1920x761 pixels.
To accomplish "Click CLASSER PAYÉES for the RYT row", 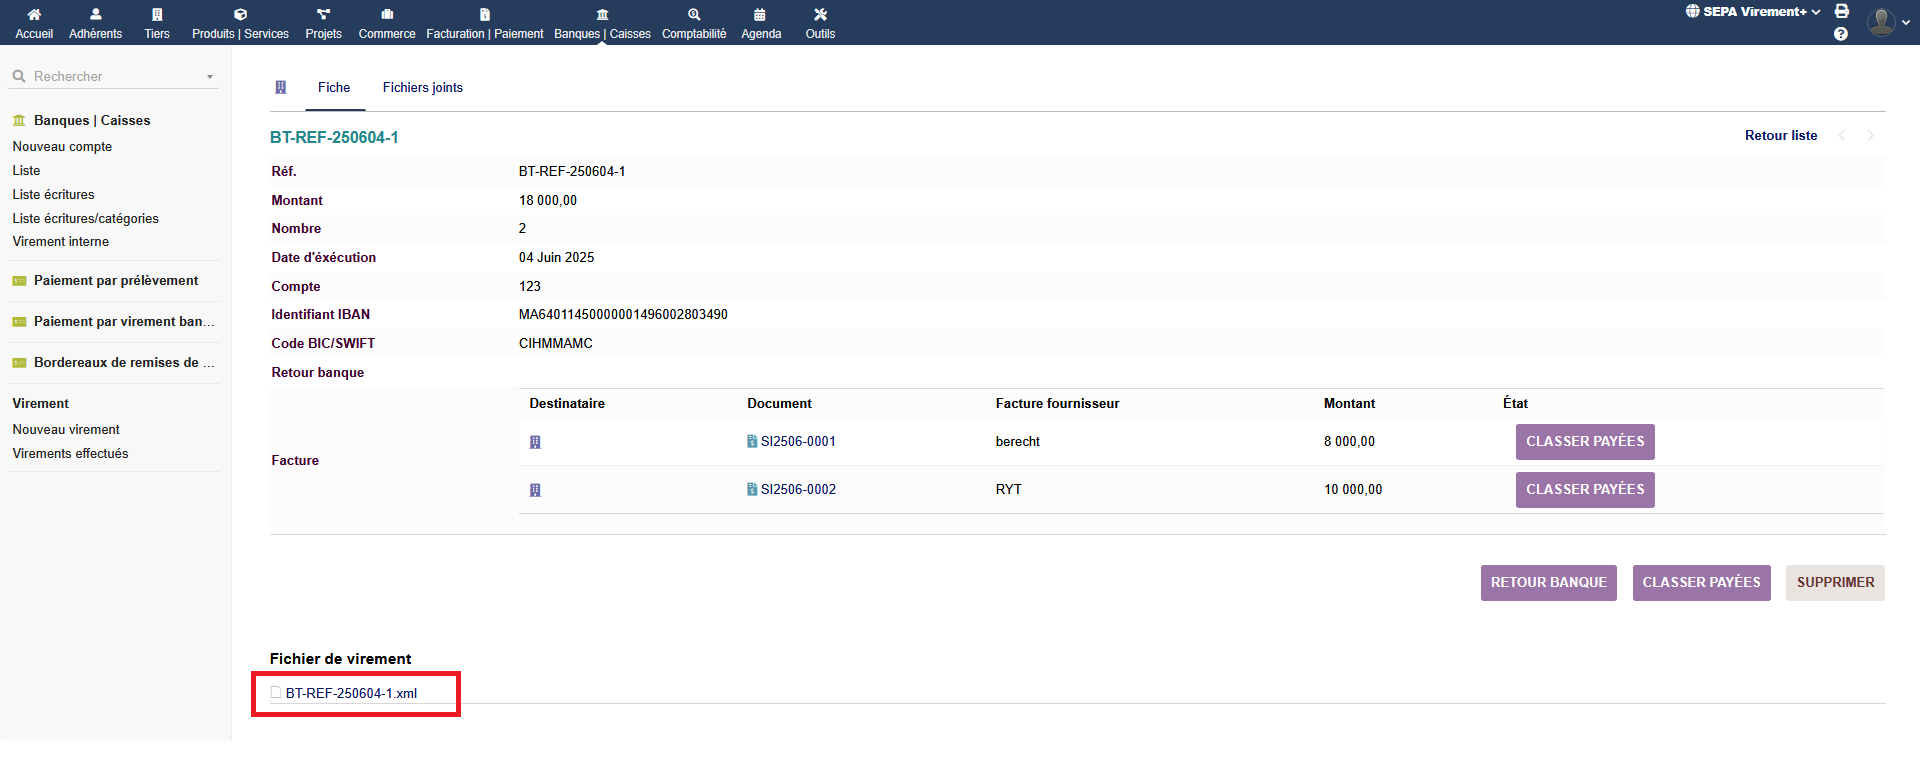I will 1585,490.
